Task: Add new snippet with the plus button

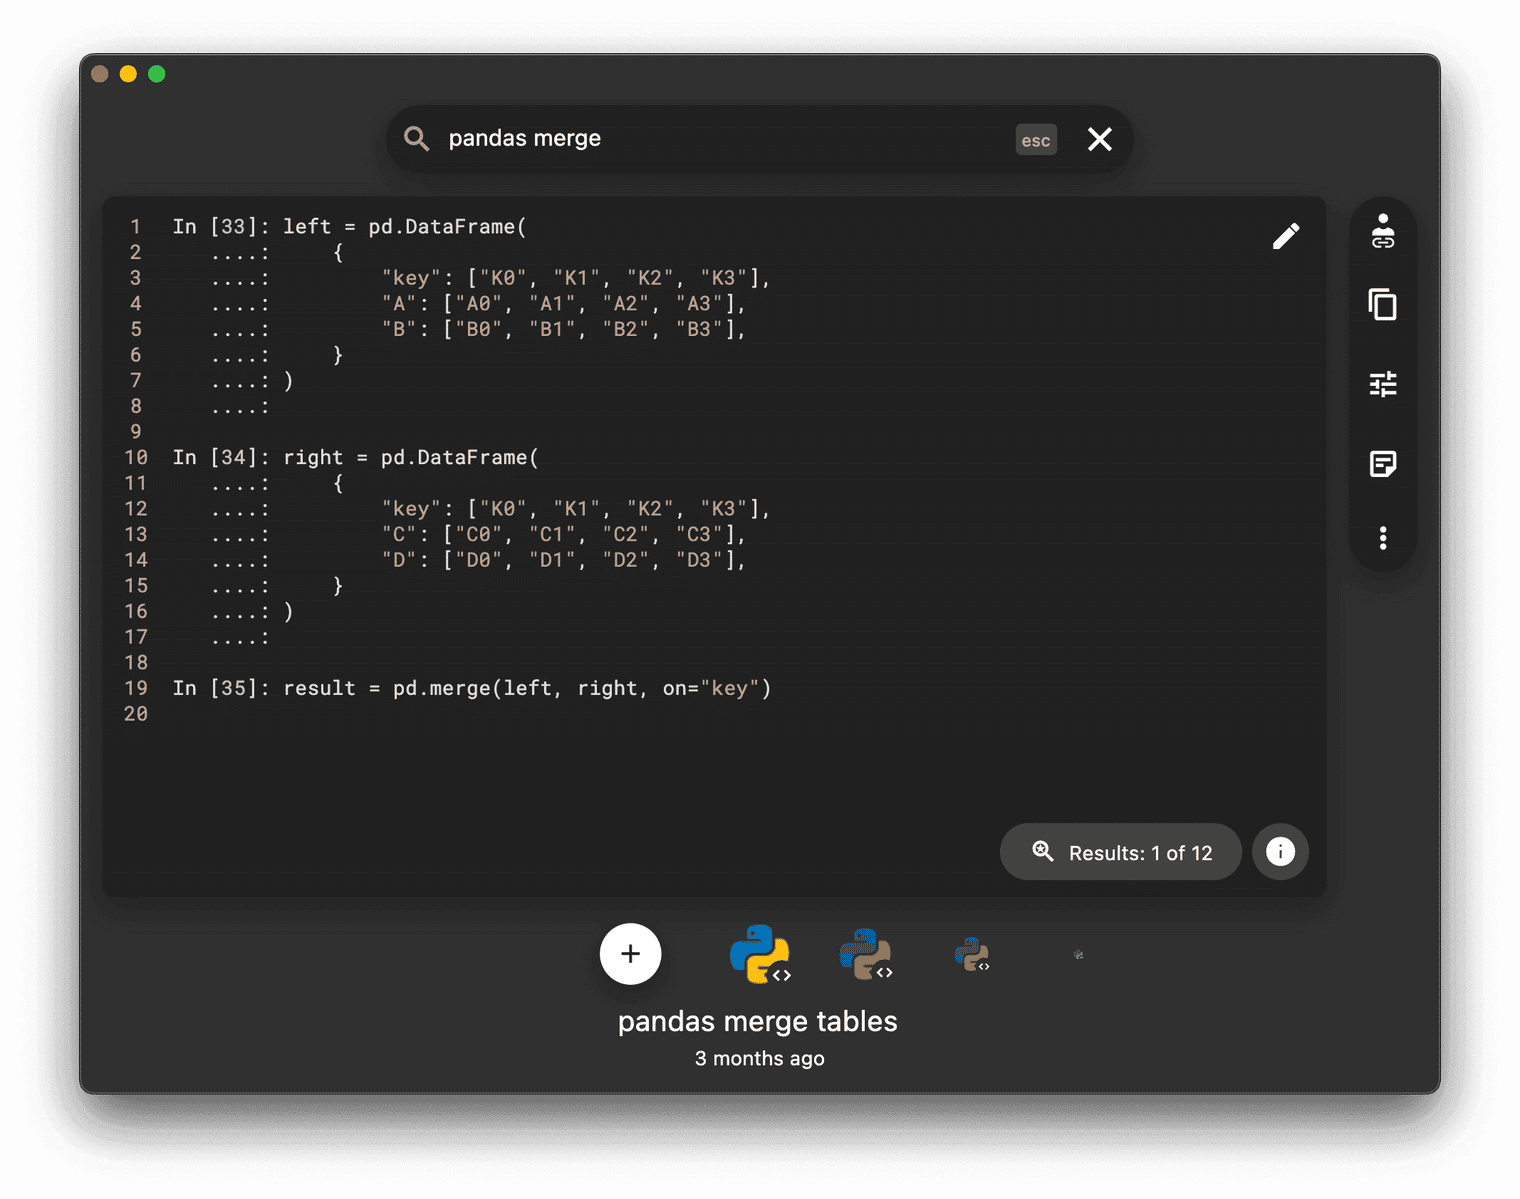Action: (630, 954)
